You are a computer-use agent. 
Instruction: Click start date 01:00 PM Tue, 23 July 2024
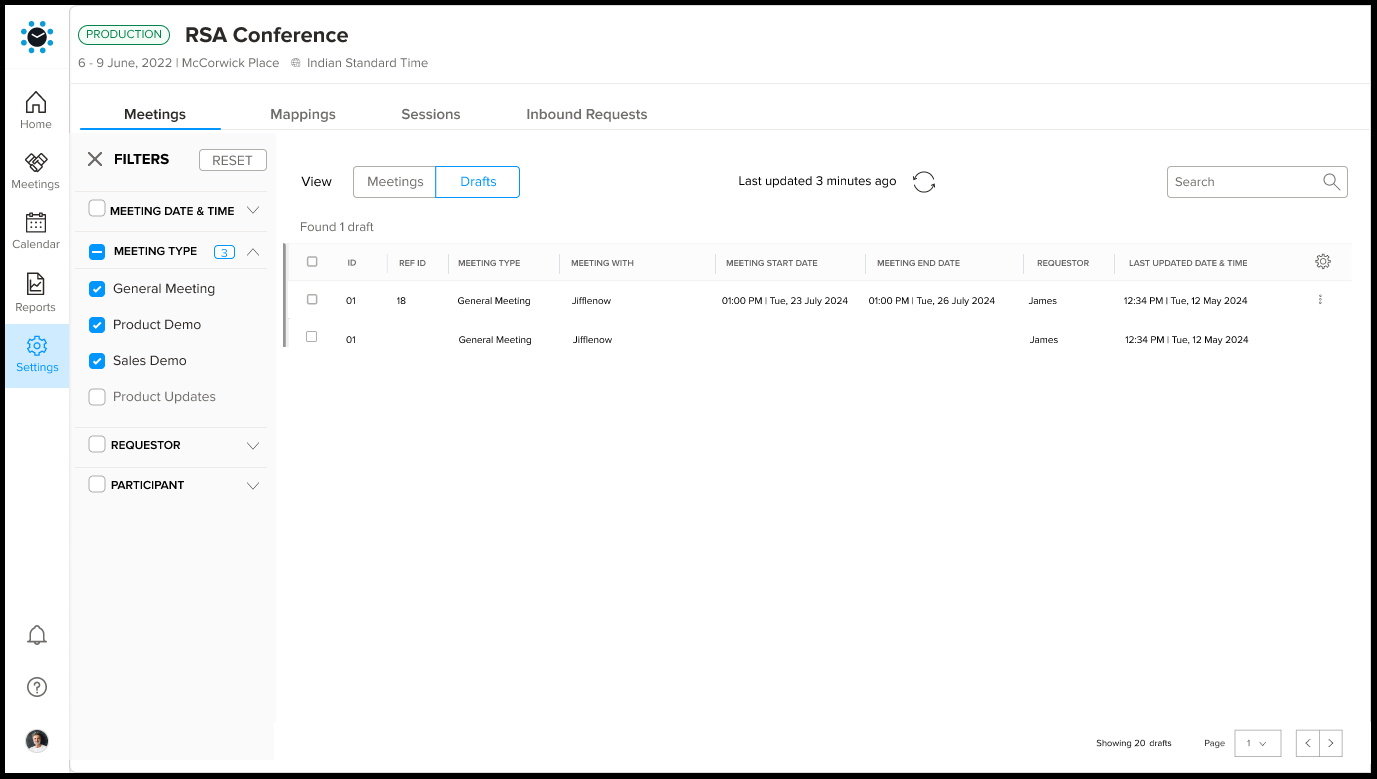click(x=785, y=301)
